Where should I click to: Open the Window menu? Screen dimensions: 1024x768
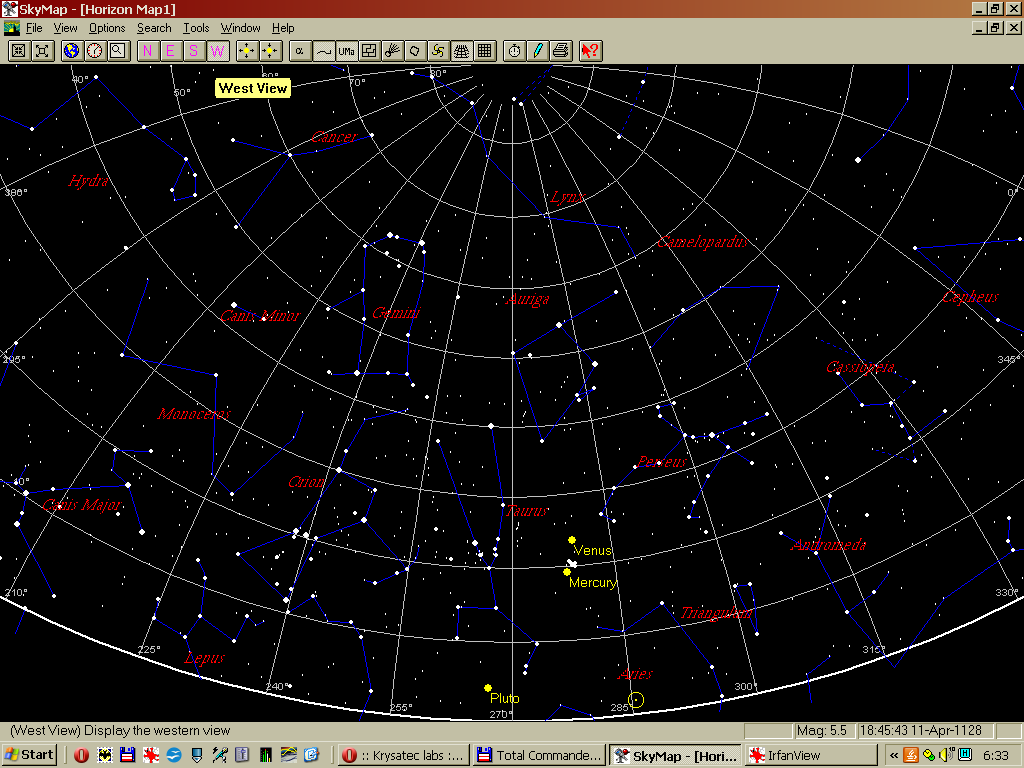pyautogui.click(x=240, y=28)
